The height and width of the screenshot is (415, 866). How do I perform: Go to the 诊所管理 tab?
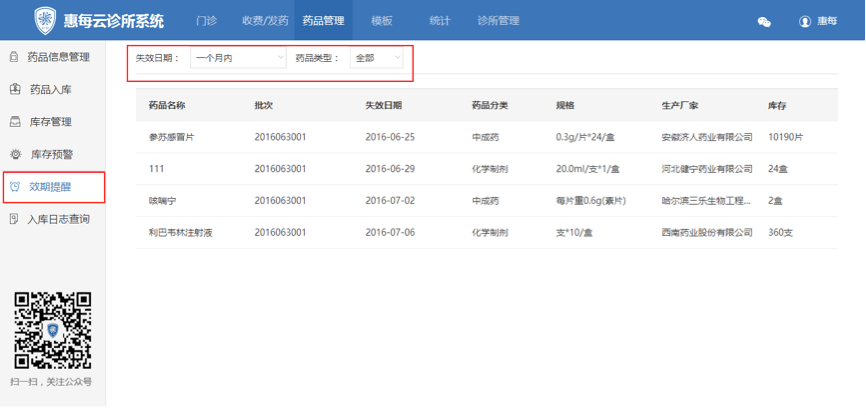pyautogui.click(x=498, y=21)
